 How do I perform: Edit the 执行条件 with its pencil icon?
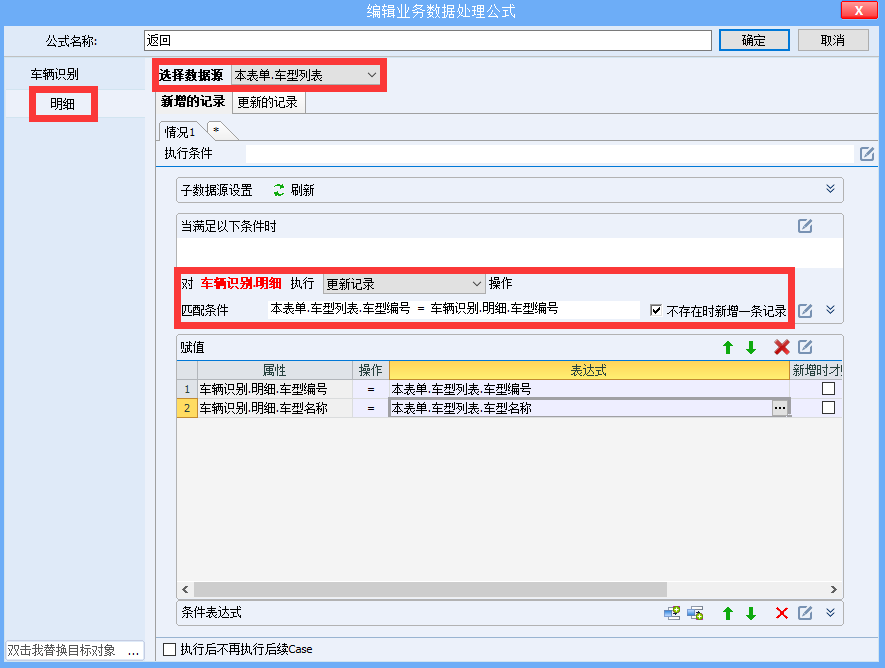pyautogui.click(x=867, y=153)
